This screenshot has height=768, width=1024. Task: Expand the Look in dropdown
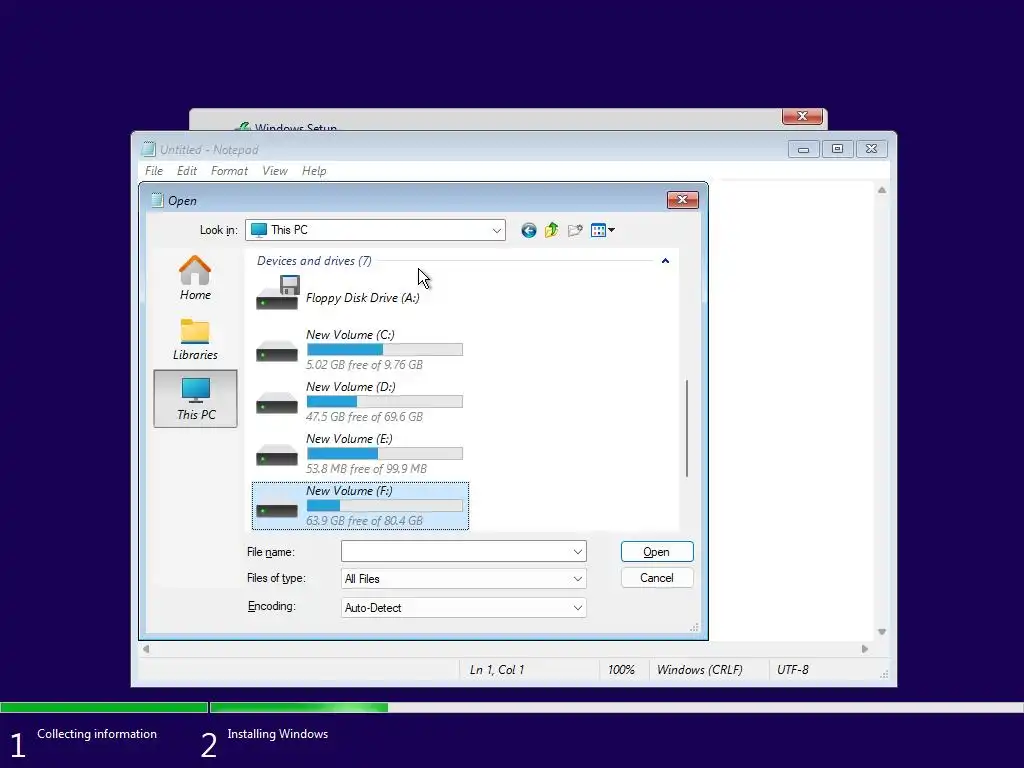point(496,230)
